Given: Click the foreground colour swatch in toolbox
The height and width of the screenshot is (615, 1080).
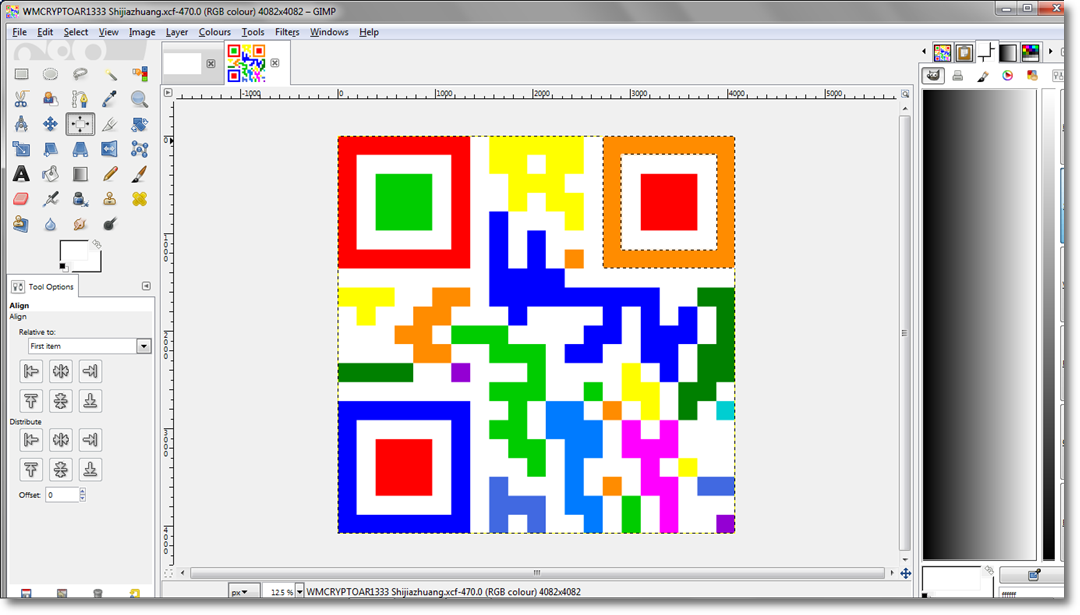Looking at the screenshot, I should (x=73, y=251).
